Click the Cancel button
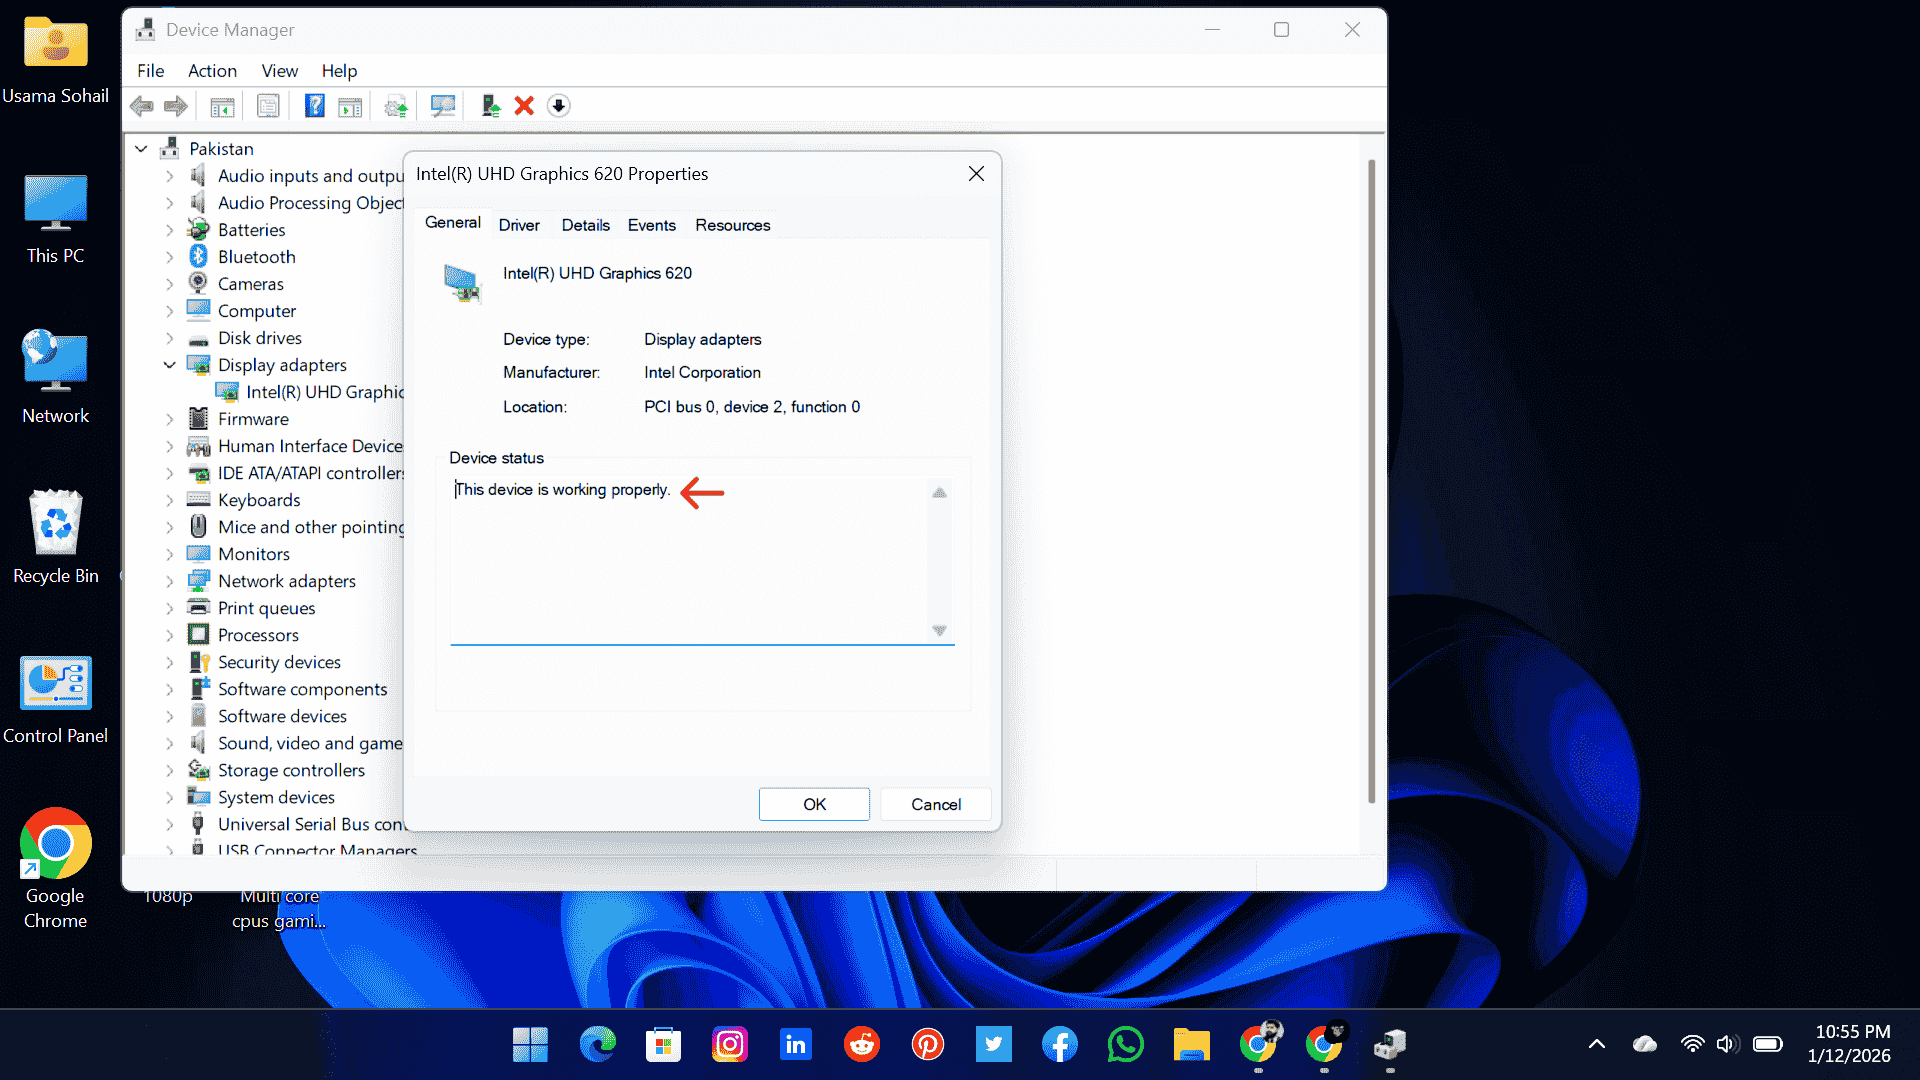 click(x=934, y=804)
